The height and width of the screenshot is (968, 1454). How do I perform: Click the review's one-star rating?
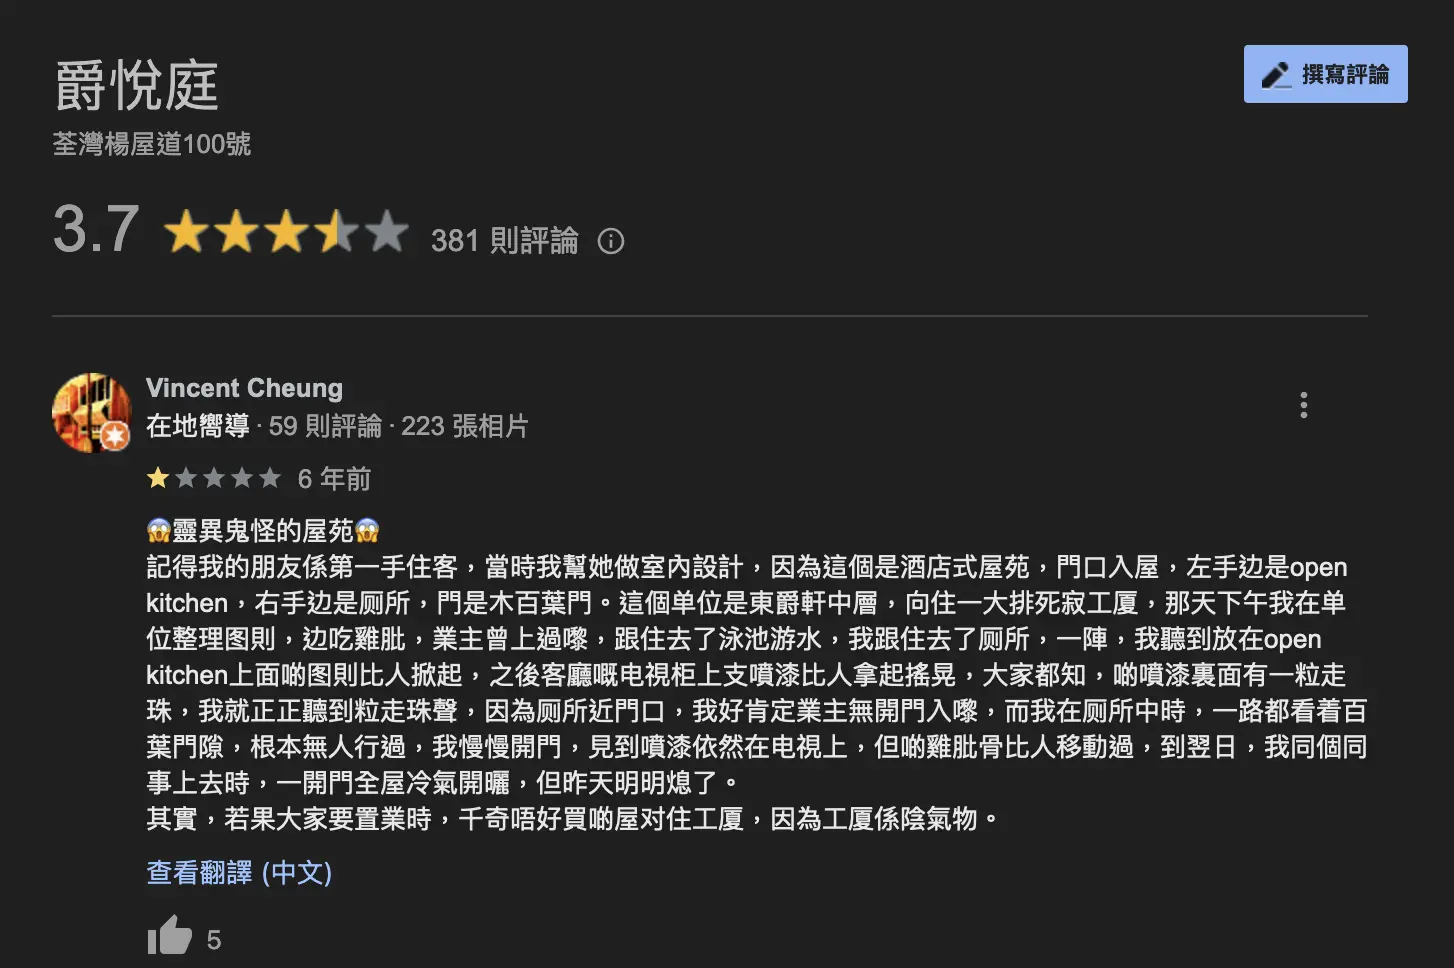pyautogui.click(x=214, y=478)
